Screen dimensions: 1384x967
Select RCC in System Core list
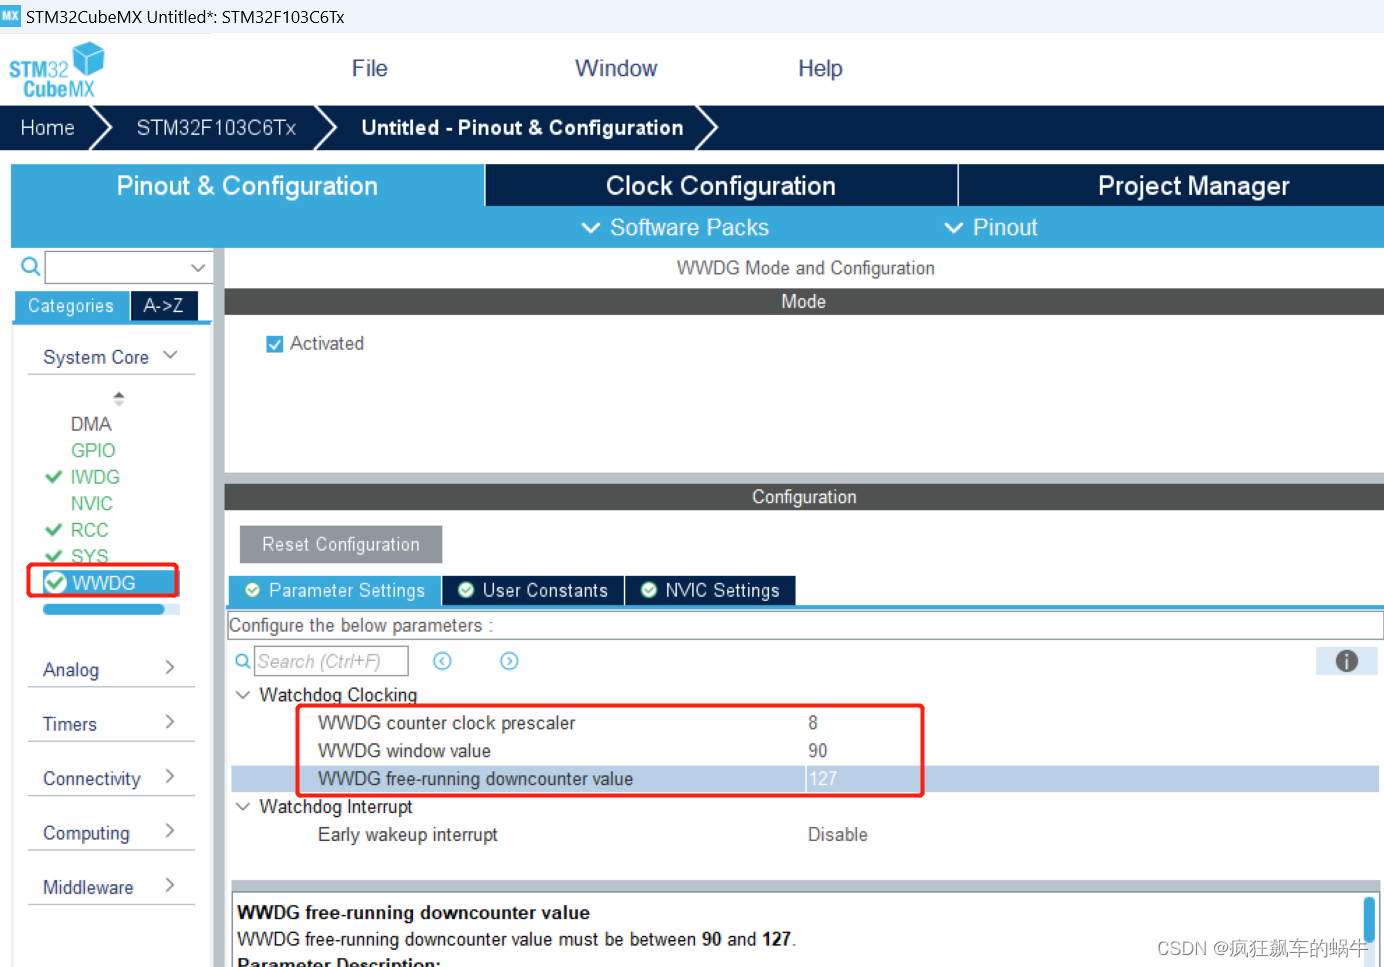[89, 530]
